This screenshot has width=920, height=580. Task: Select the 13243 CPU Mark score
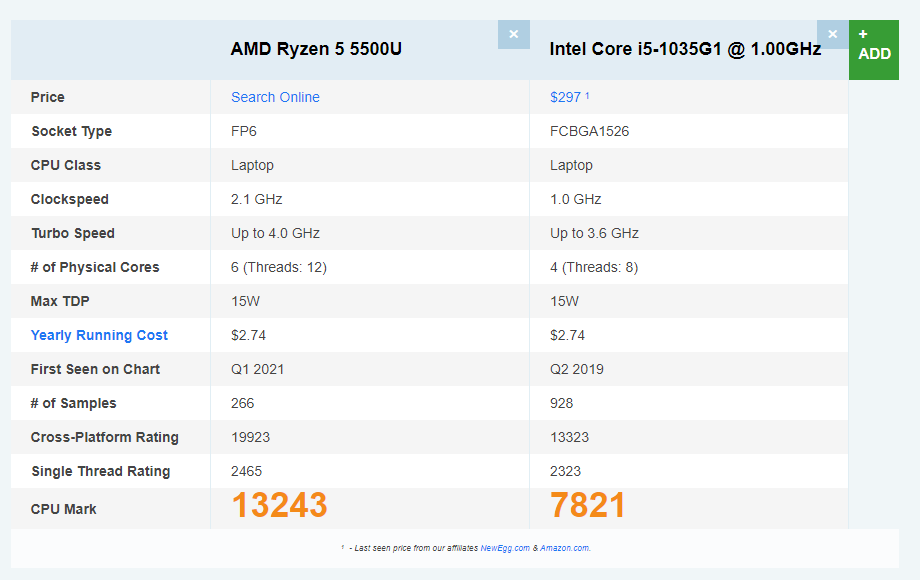pyautogui.click(x=279, y=506)
